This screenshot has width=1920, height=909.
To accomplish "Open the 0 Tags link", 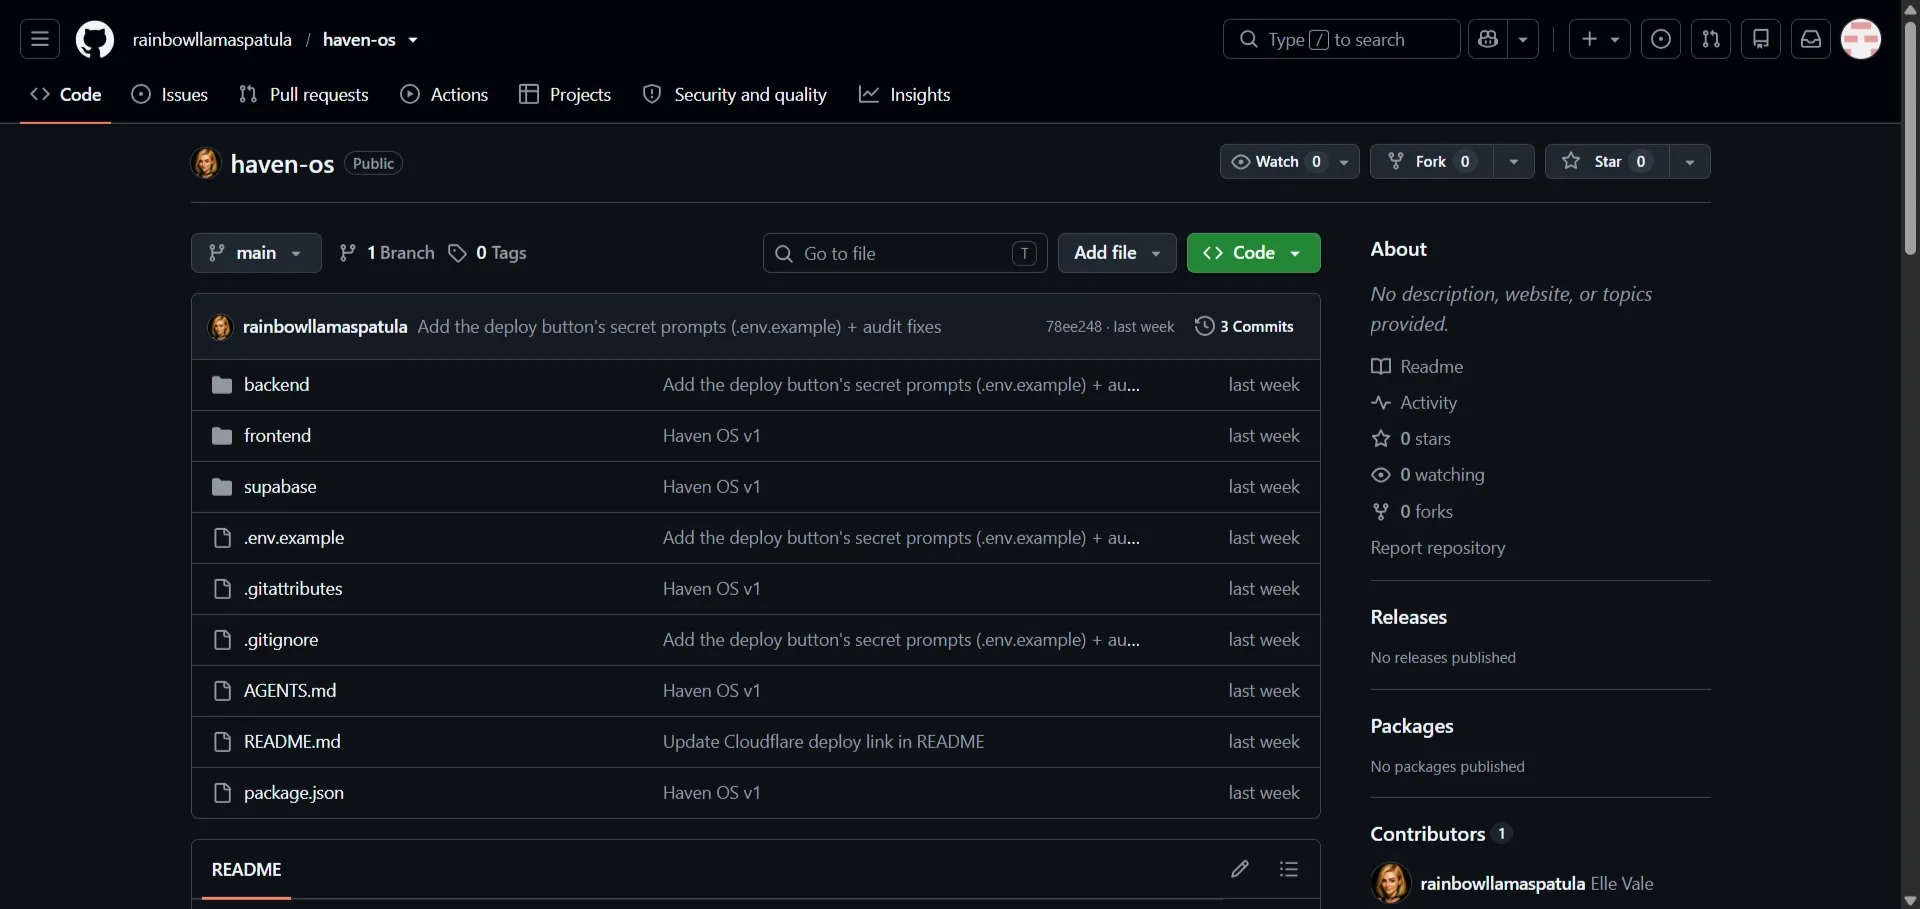I will tap(487, 253).
